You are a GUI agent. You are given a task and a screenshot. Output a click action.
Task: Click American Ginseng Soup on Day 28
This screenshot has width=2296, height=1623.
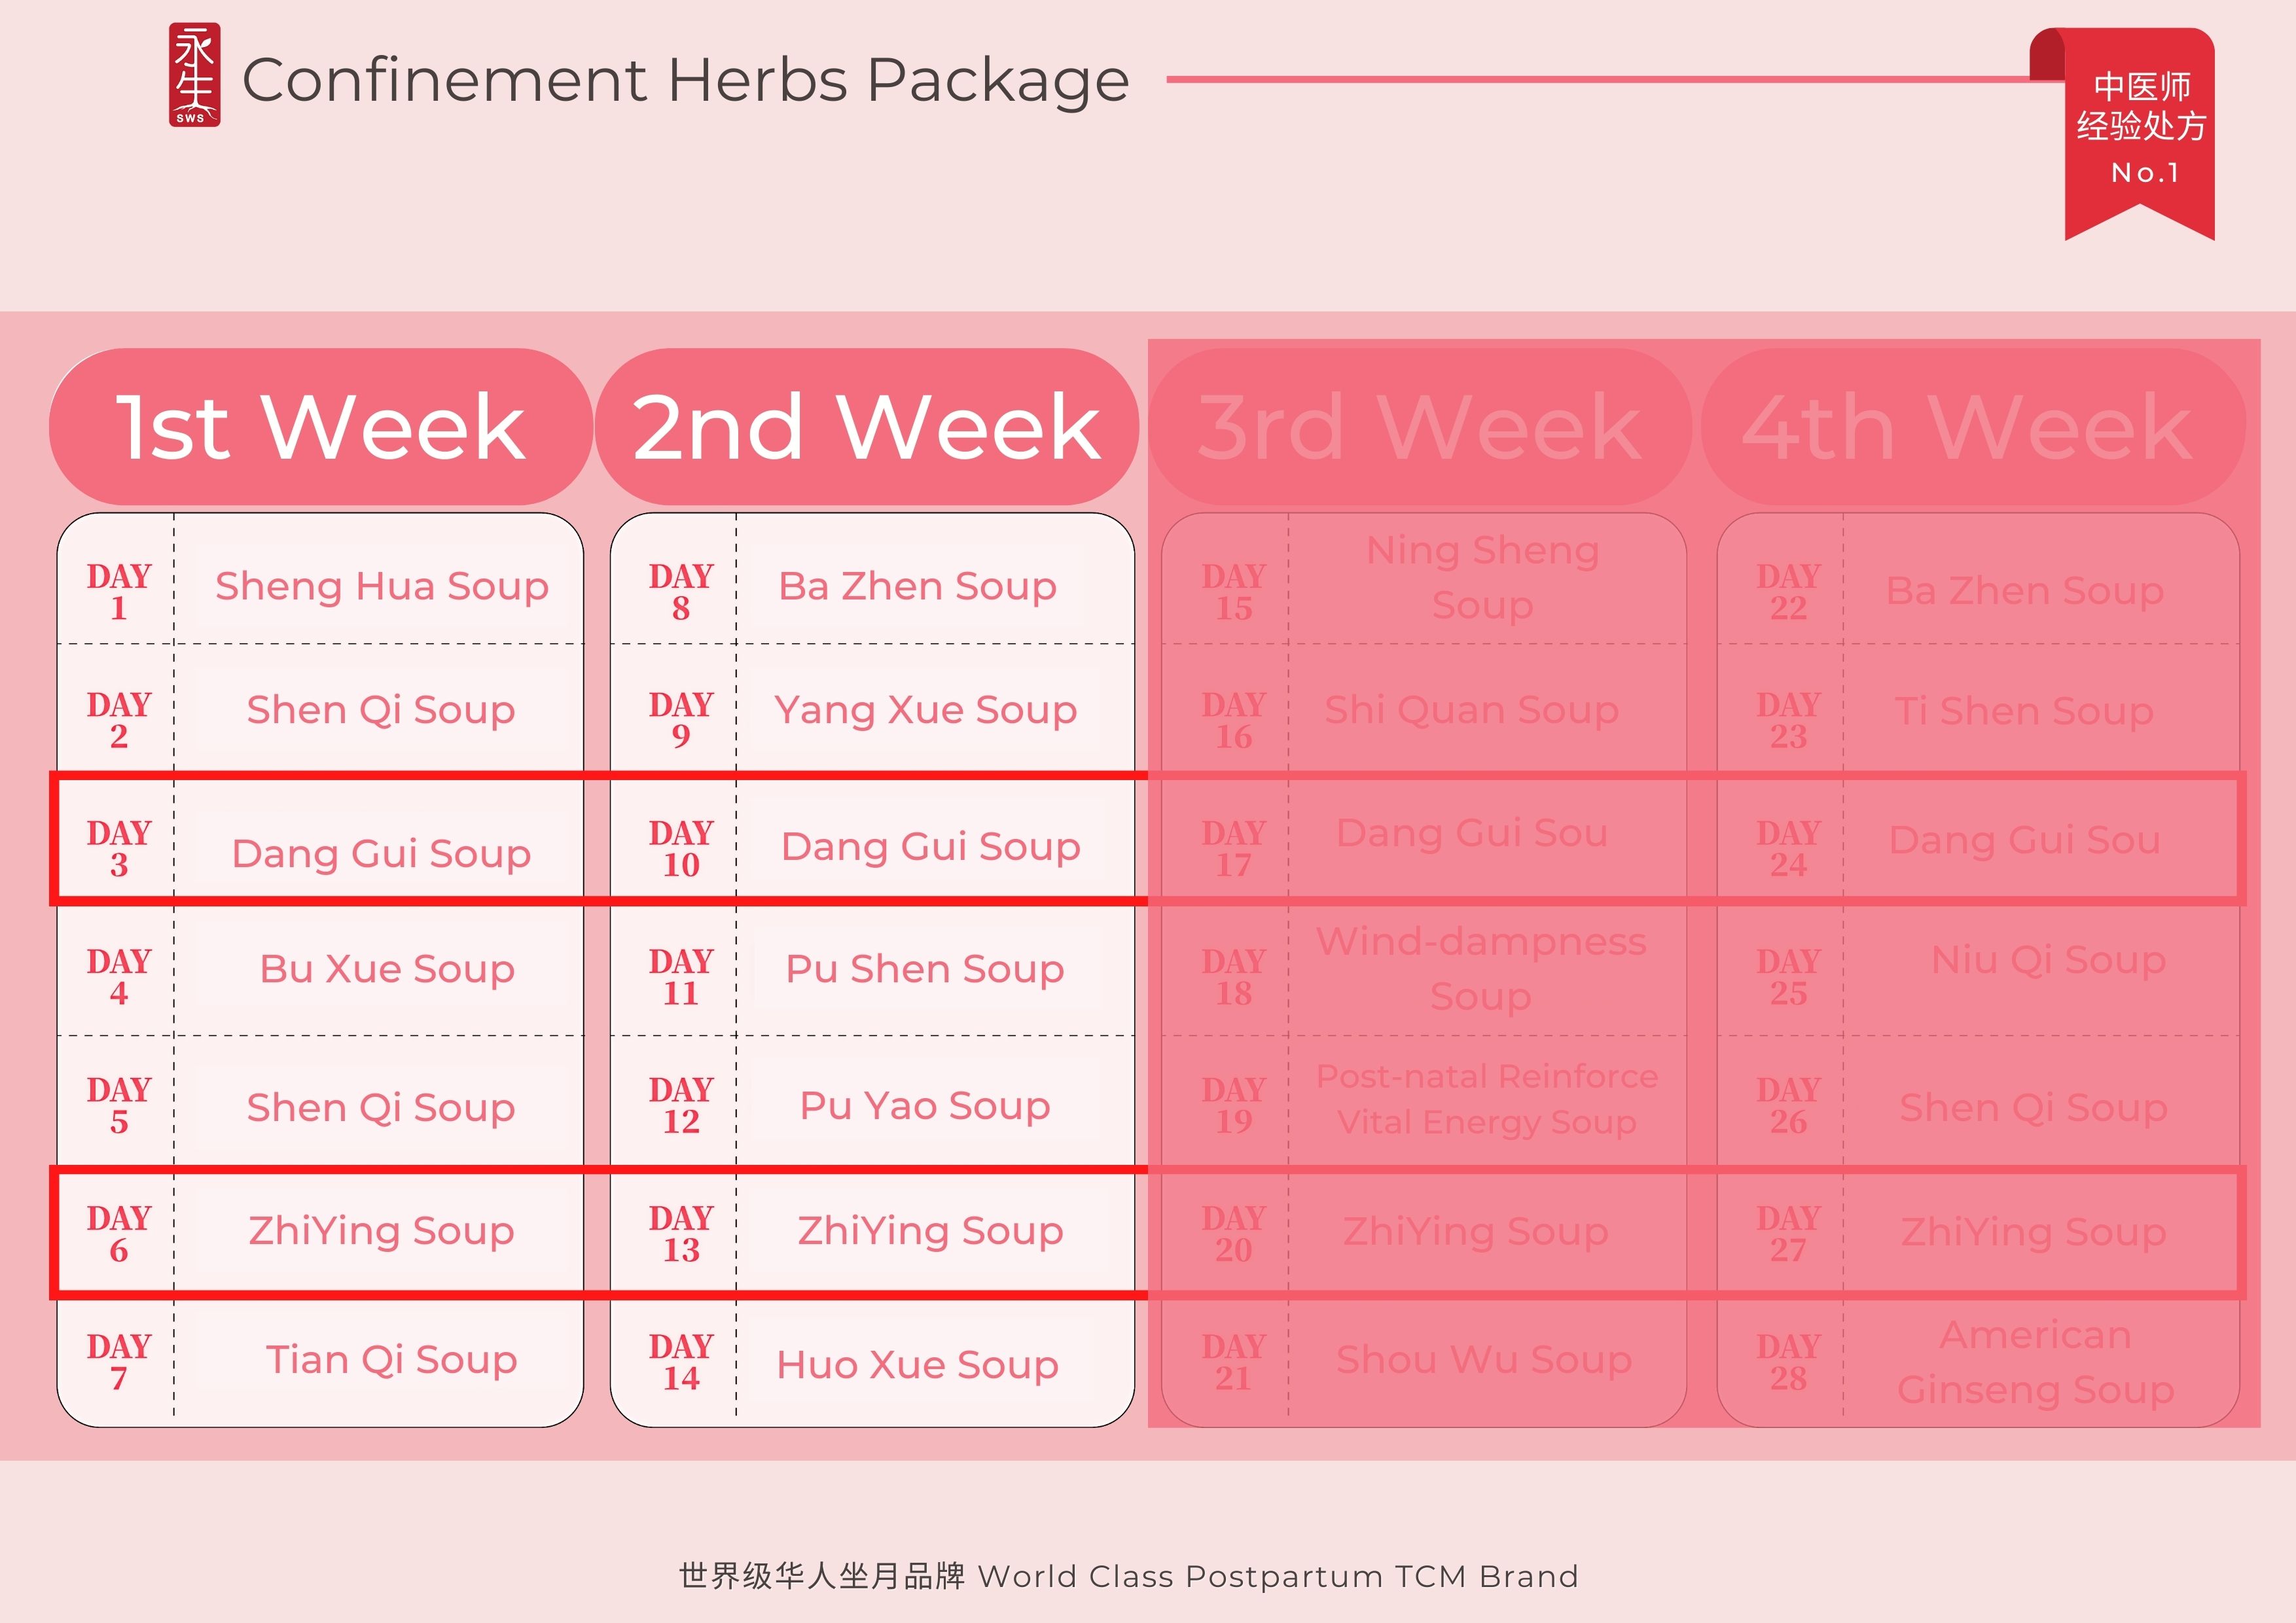2035,1361
